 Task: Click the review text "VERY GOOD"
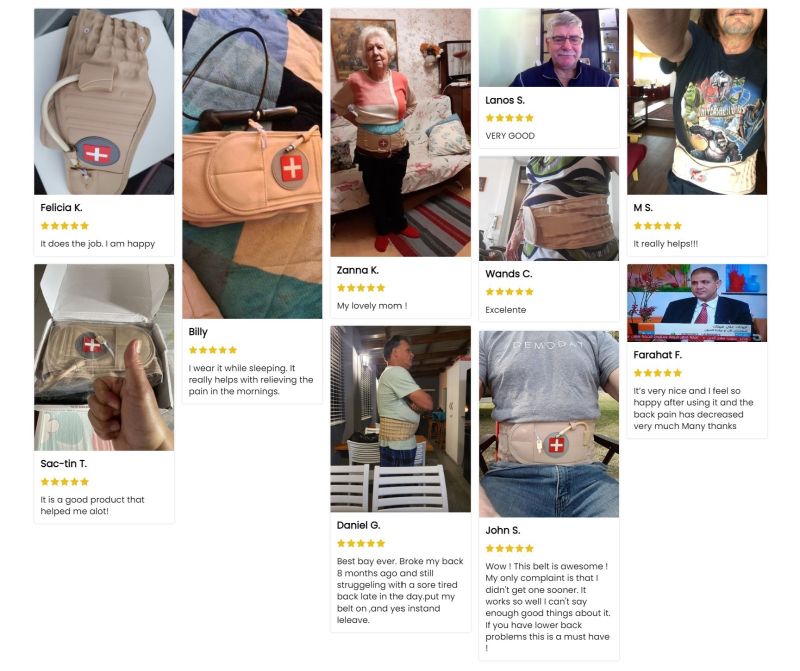(x=510, y=136)
